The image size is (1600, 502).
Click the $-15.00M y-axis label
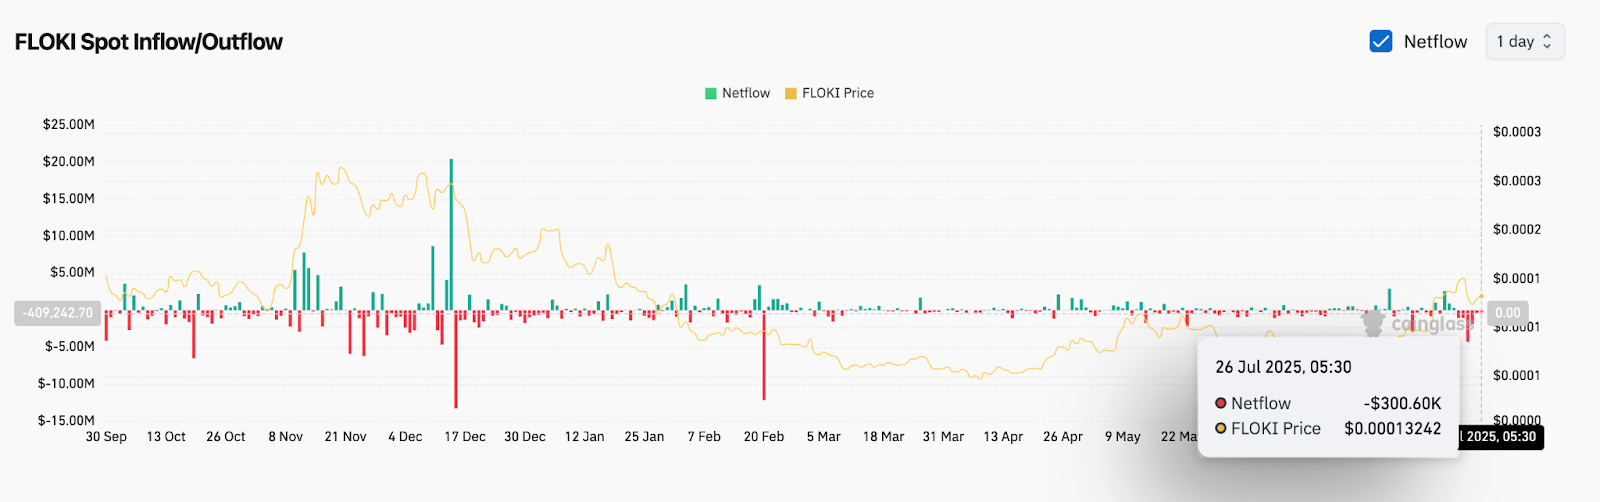(66, 420)
